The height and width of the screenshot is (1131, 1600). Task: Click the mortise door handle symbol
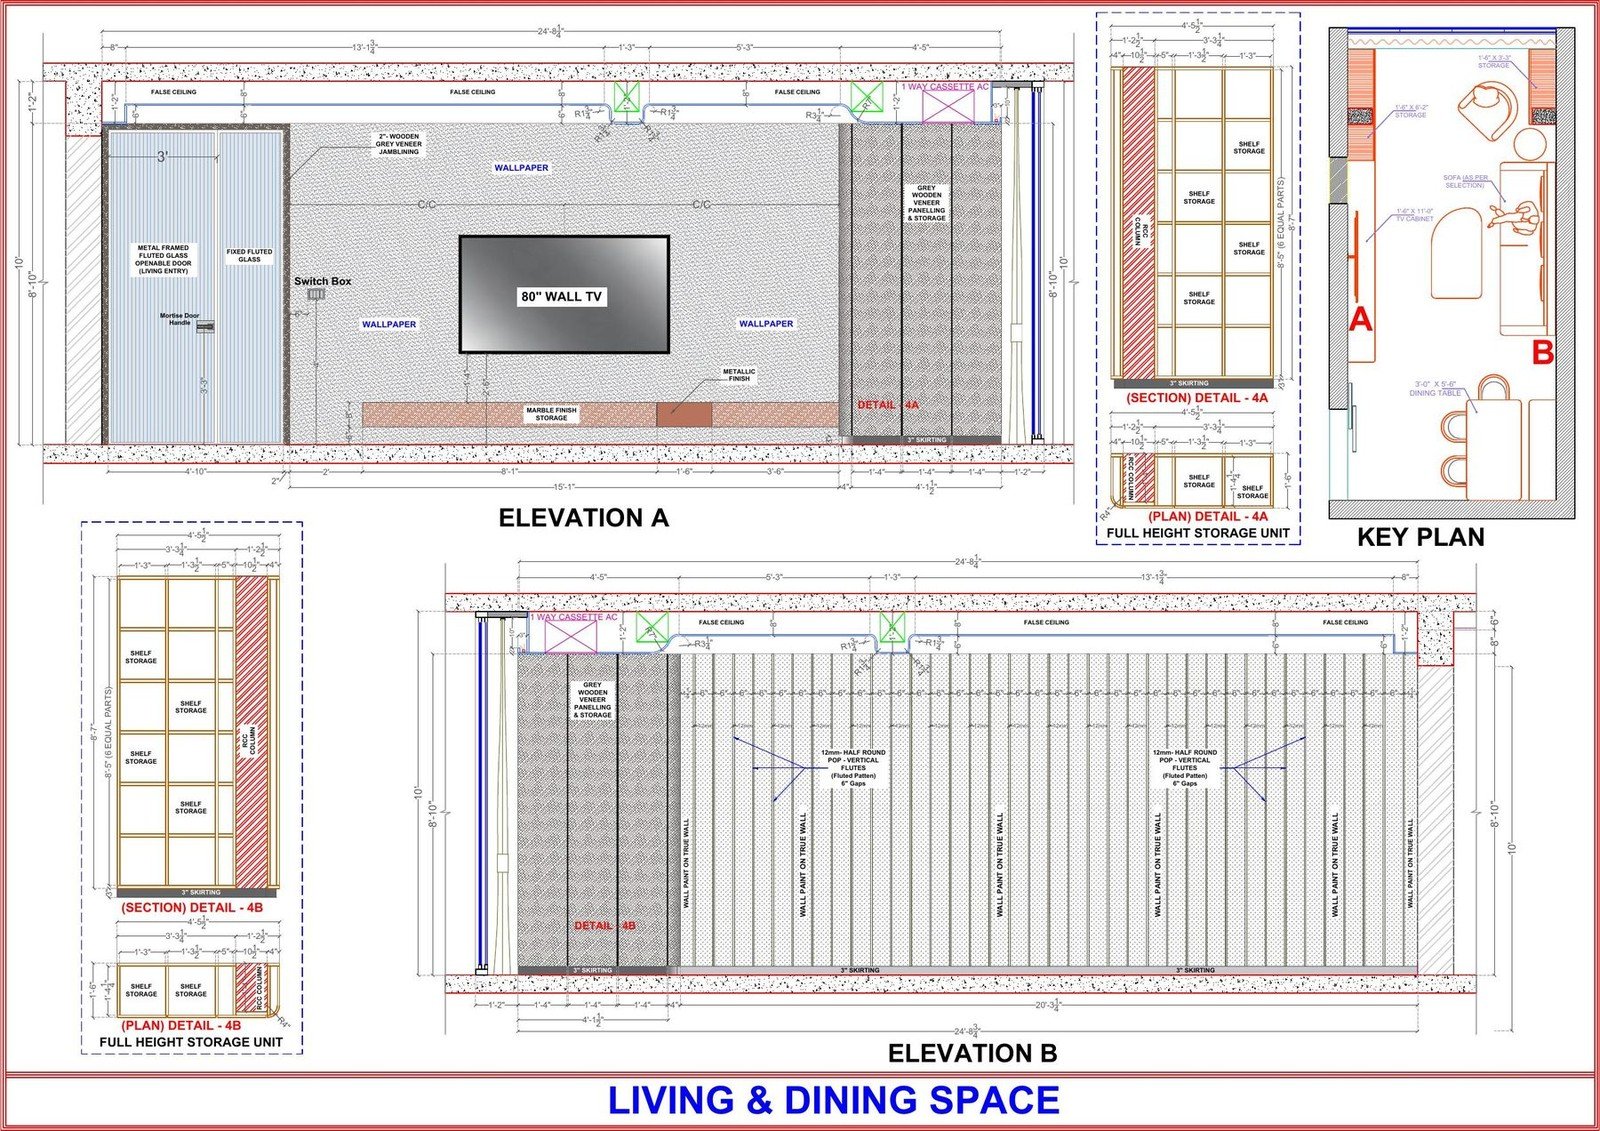205,326
